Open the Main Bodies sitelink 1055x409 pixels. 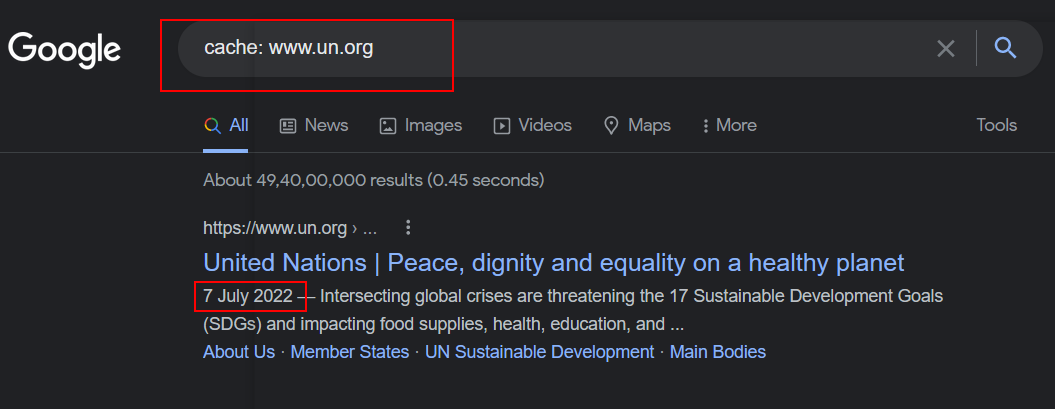718,352
